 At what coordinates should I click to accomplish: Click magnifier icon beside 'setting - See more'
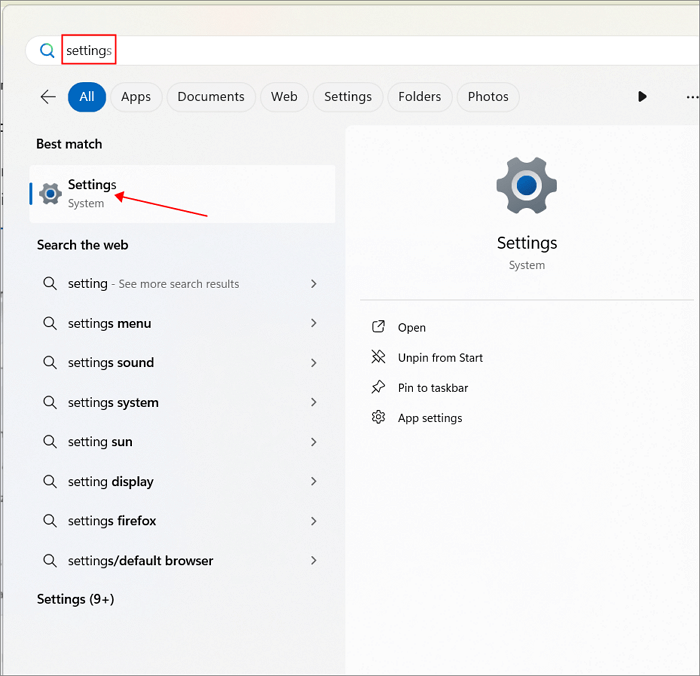(x=50, y=283)
